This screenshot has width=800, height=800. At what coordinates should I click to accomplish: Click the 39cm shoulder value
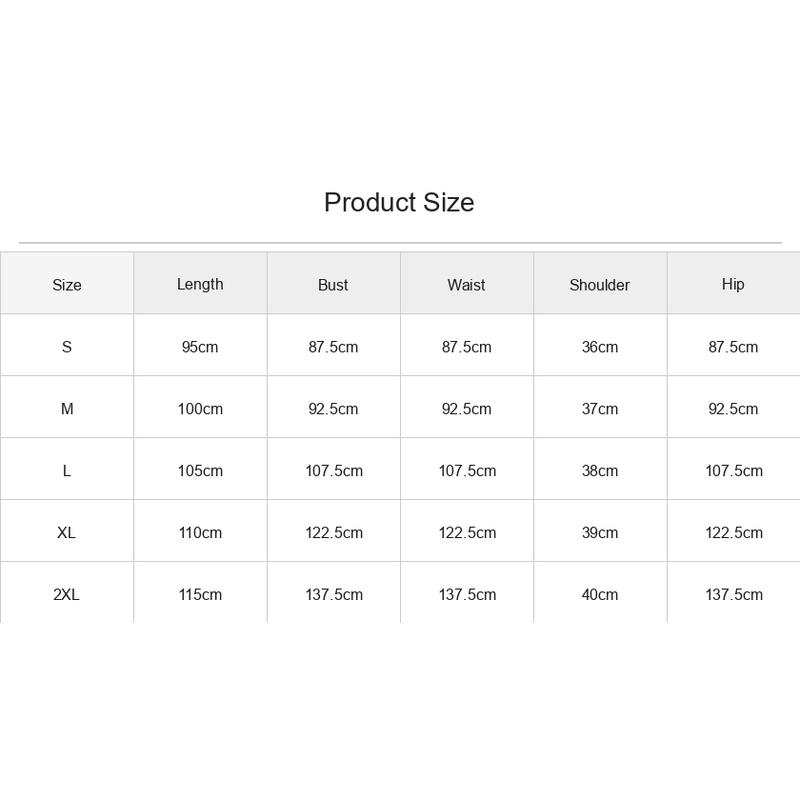coord(600,533)
